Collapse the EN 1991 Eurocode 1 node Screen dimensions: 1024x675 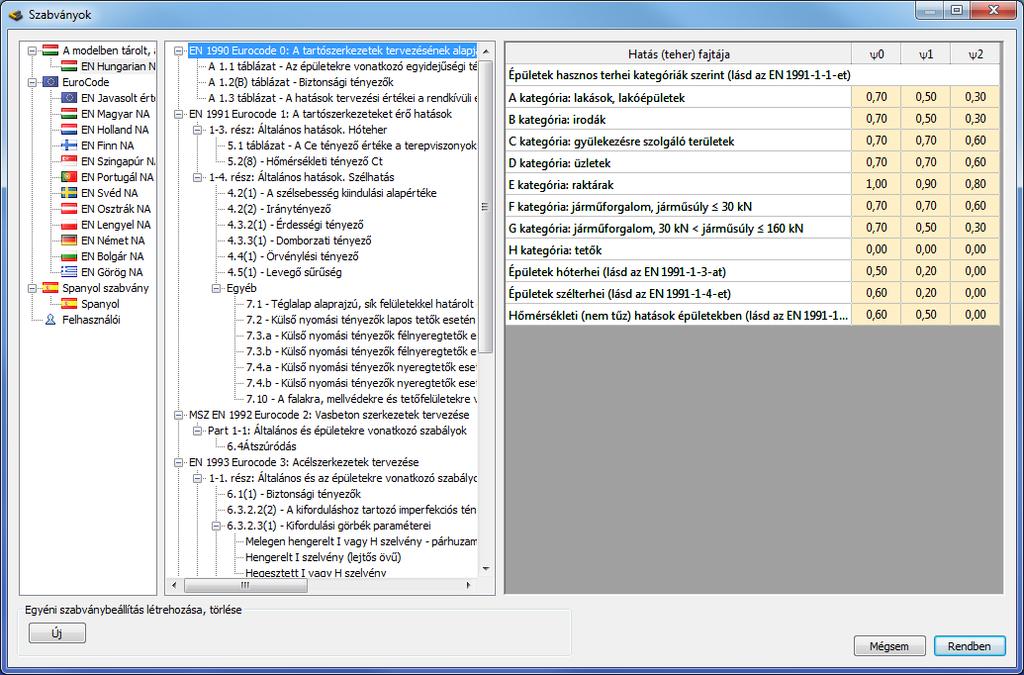point(178,114)
